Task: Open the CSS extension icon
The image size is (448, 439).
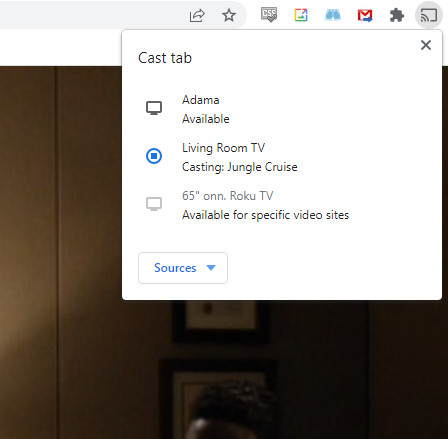Action: [x=269, y=15]
